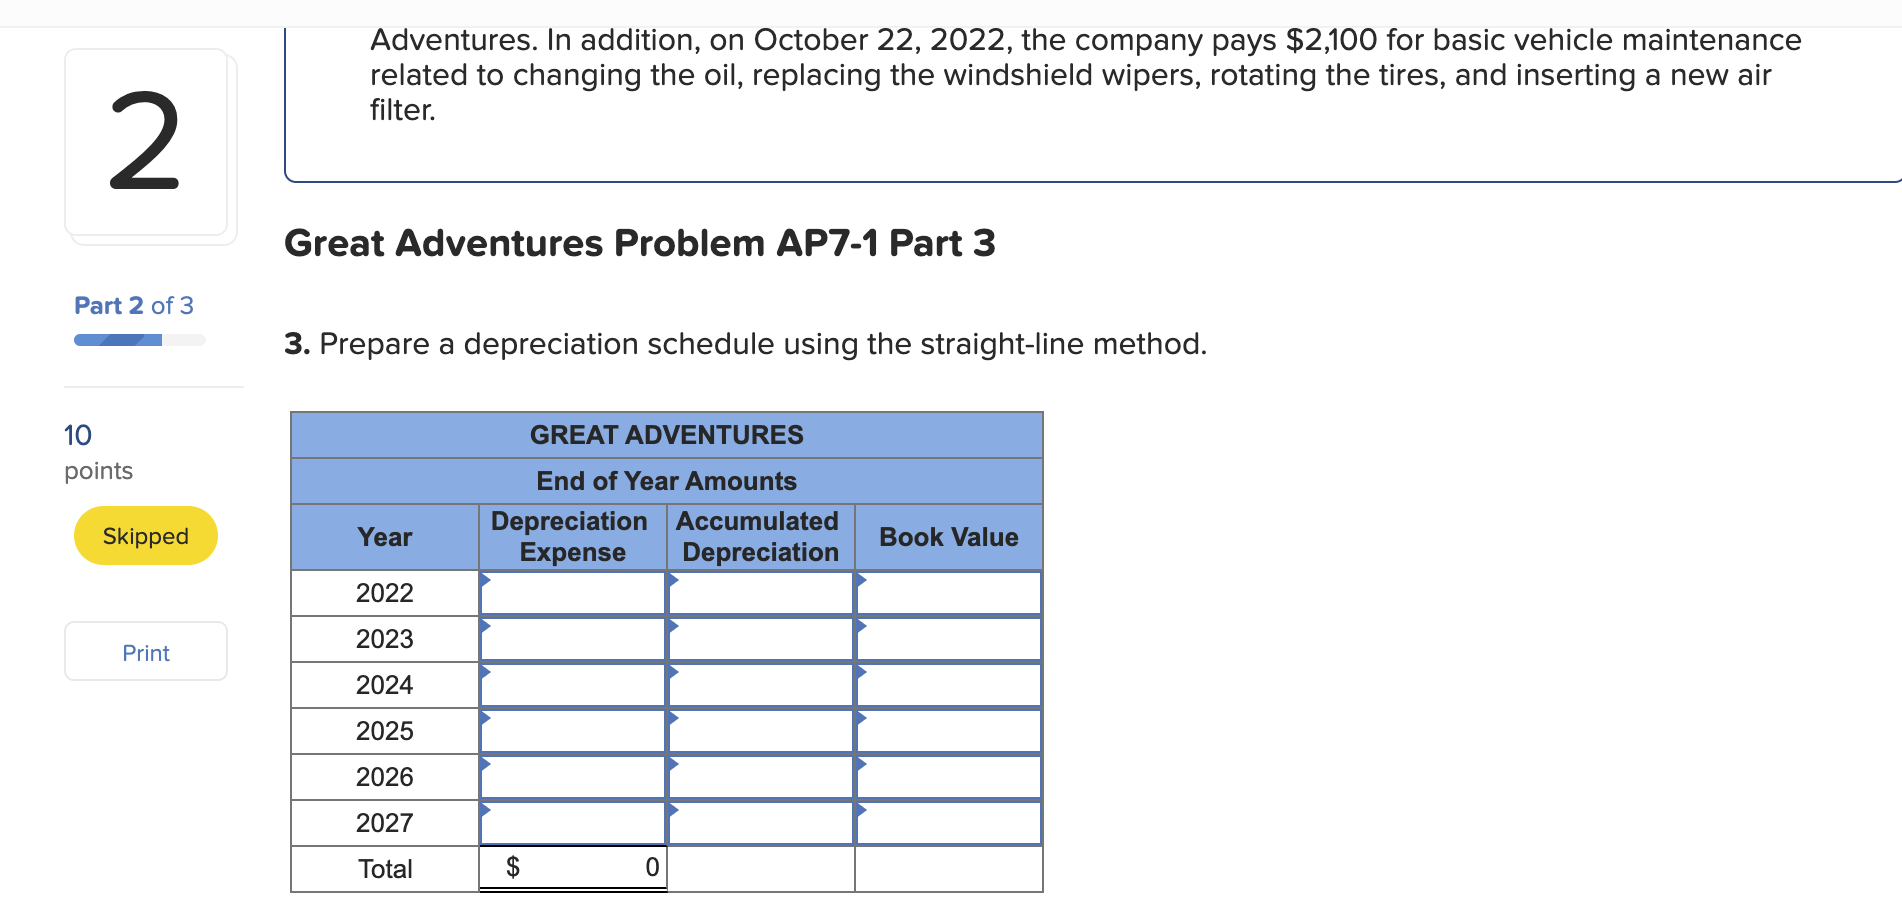The image size is (1902, 915).
Task: Click the GREAT ADVENTURES table header
Action: (x=666, y=434)
